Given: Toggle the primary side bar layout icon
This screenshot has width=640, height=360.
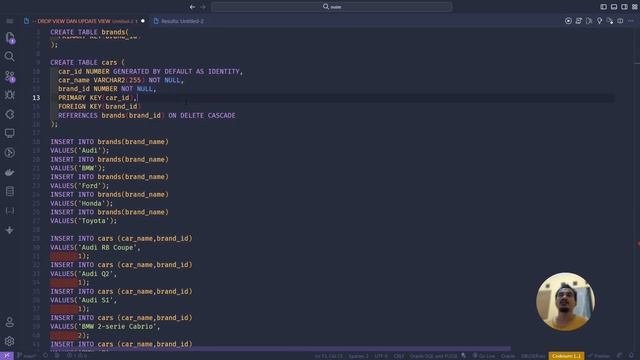Looking at the screenshot, I should 603,7.
